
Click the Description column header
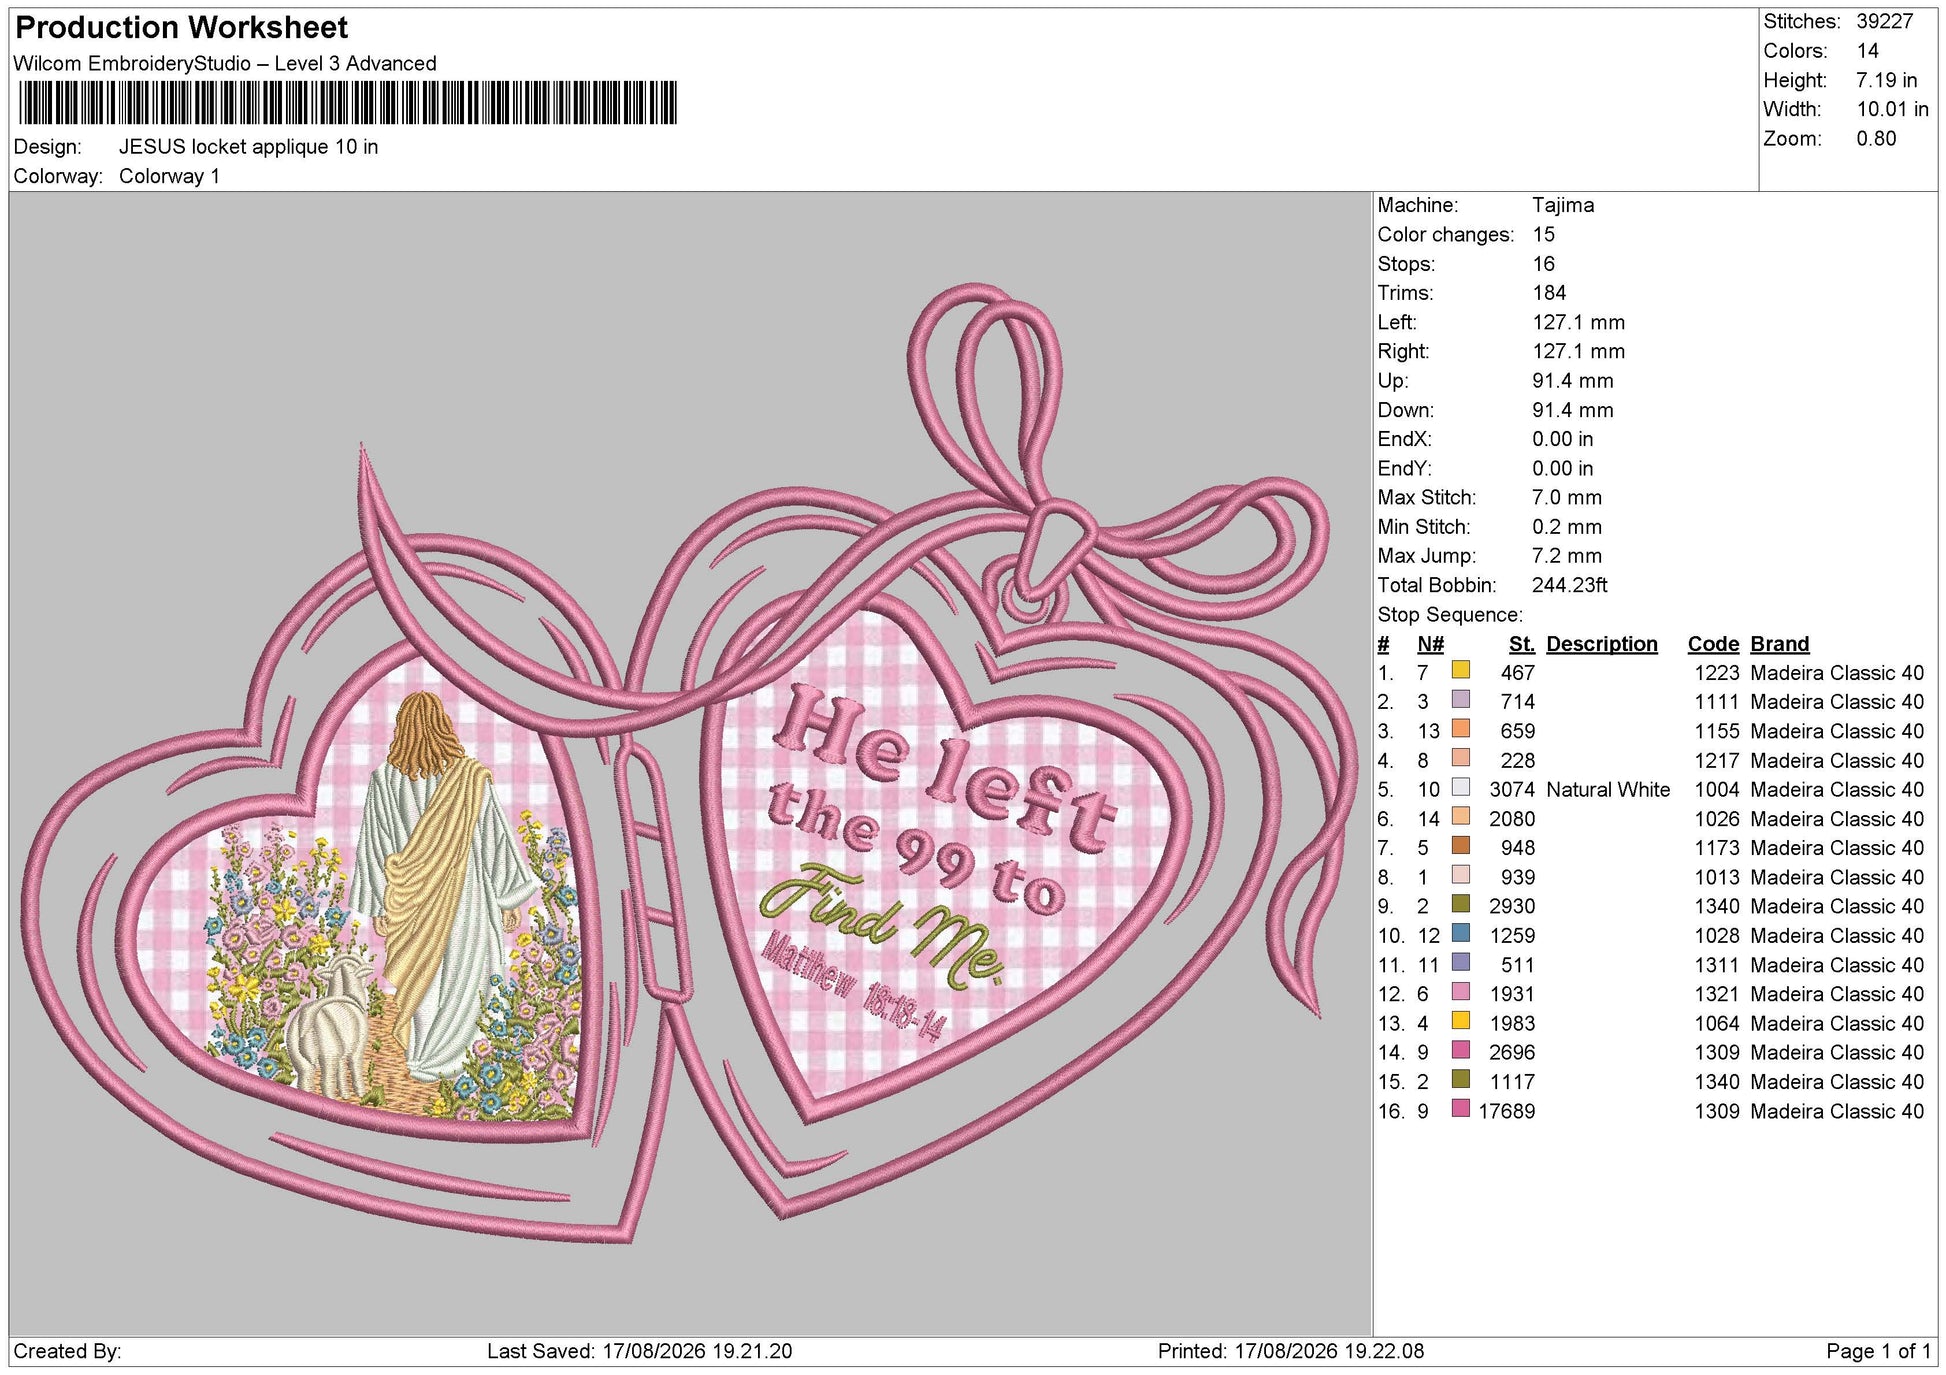1601,644
